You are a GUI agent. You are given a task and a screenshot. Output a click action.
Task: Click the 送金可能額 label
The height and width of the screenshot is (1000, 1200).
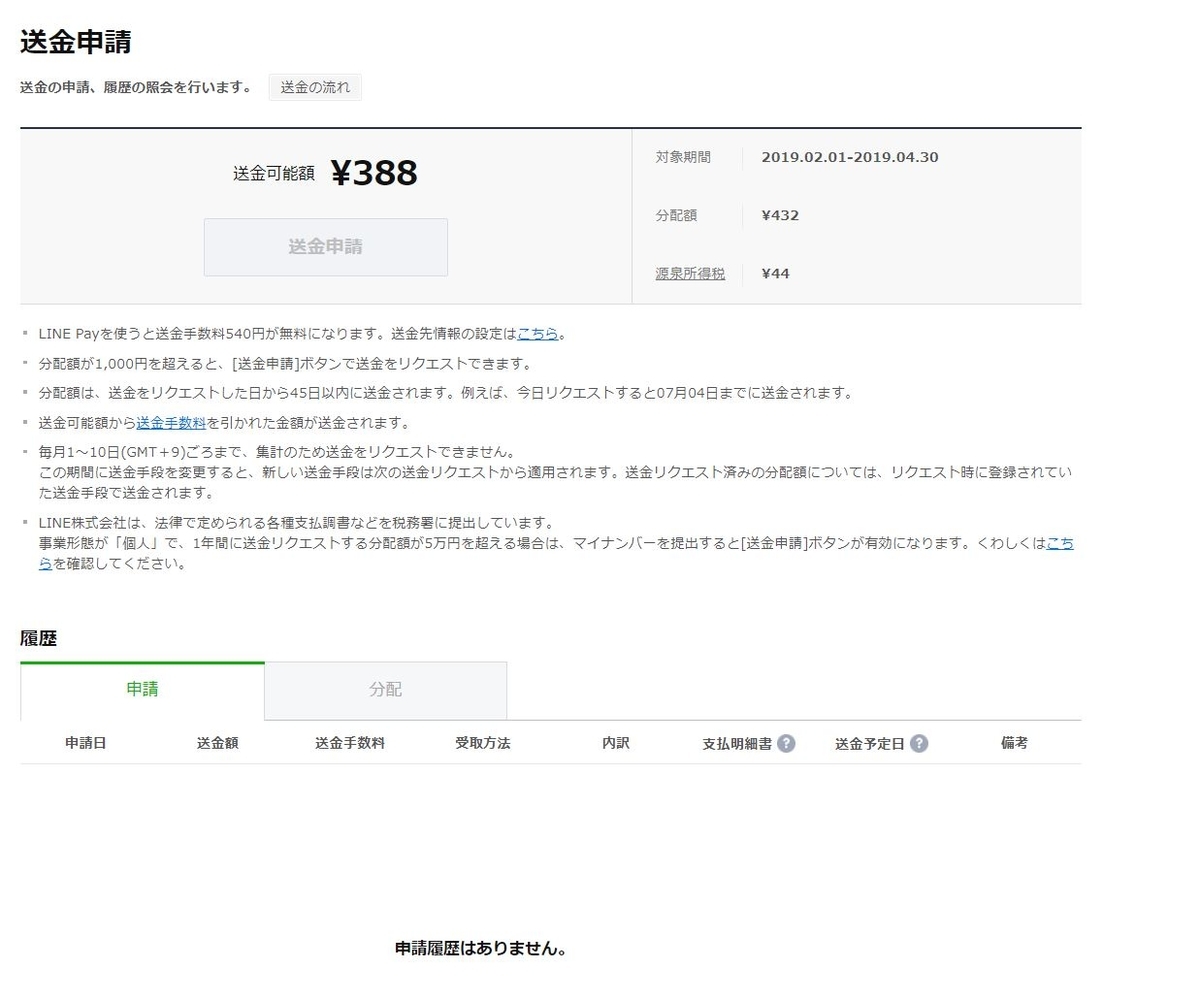point(274,173)
